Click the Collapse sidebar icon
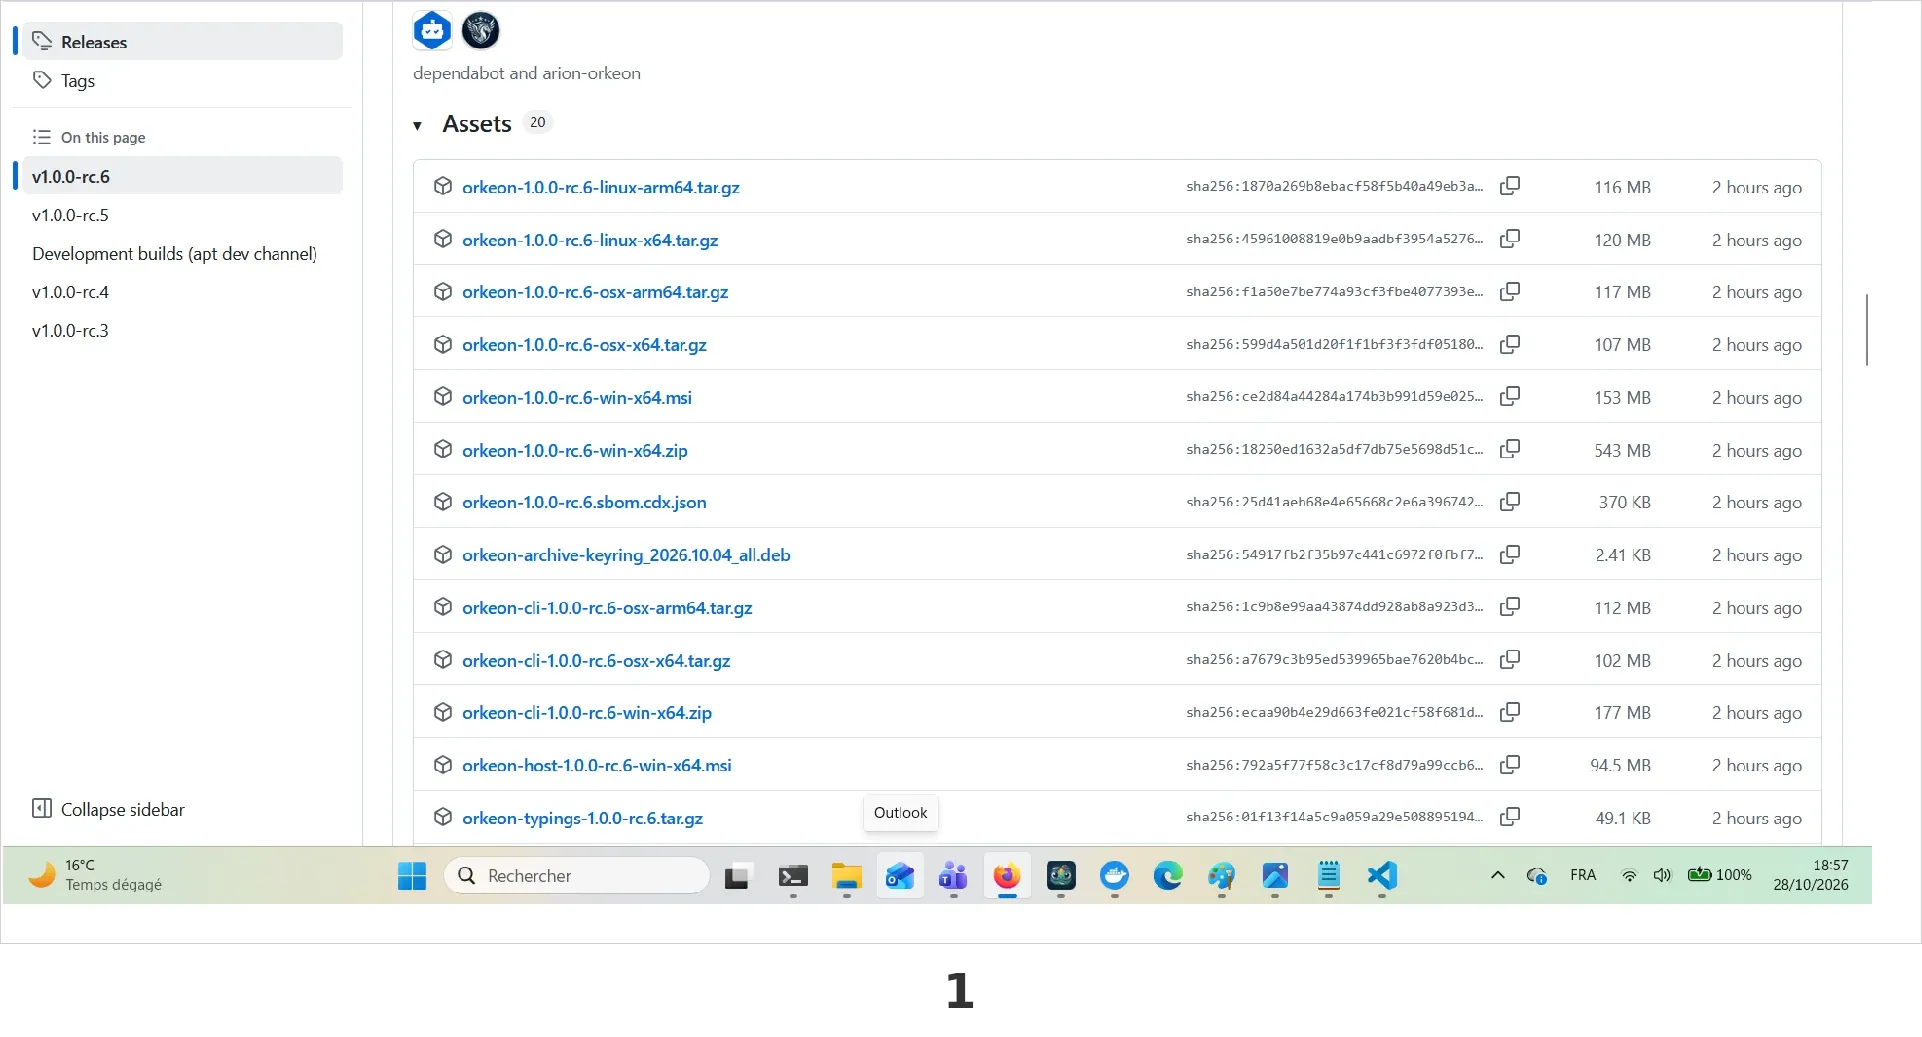The width and height of the screenshot is (1922, 1037). click(x=42, y=808)
